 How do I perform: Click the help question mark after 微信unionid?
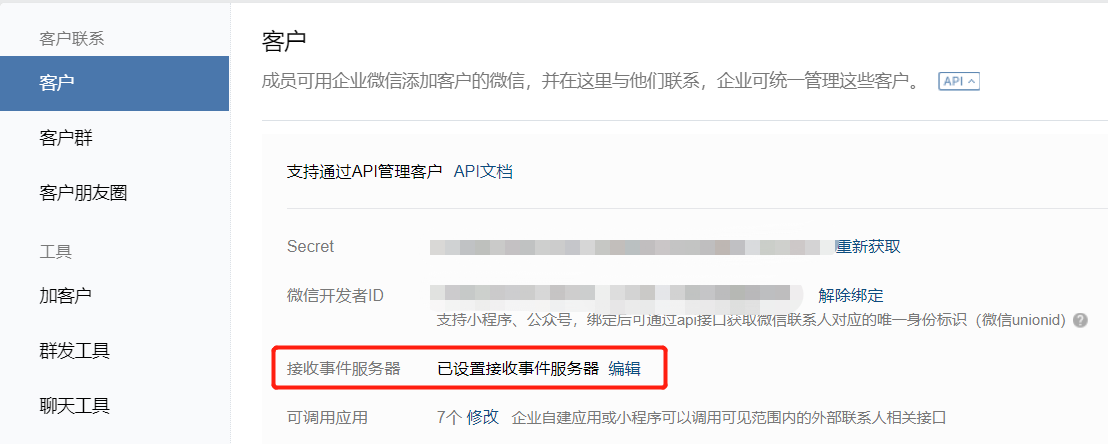click(x=1080, y=320)
